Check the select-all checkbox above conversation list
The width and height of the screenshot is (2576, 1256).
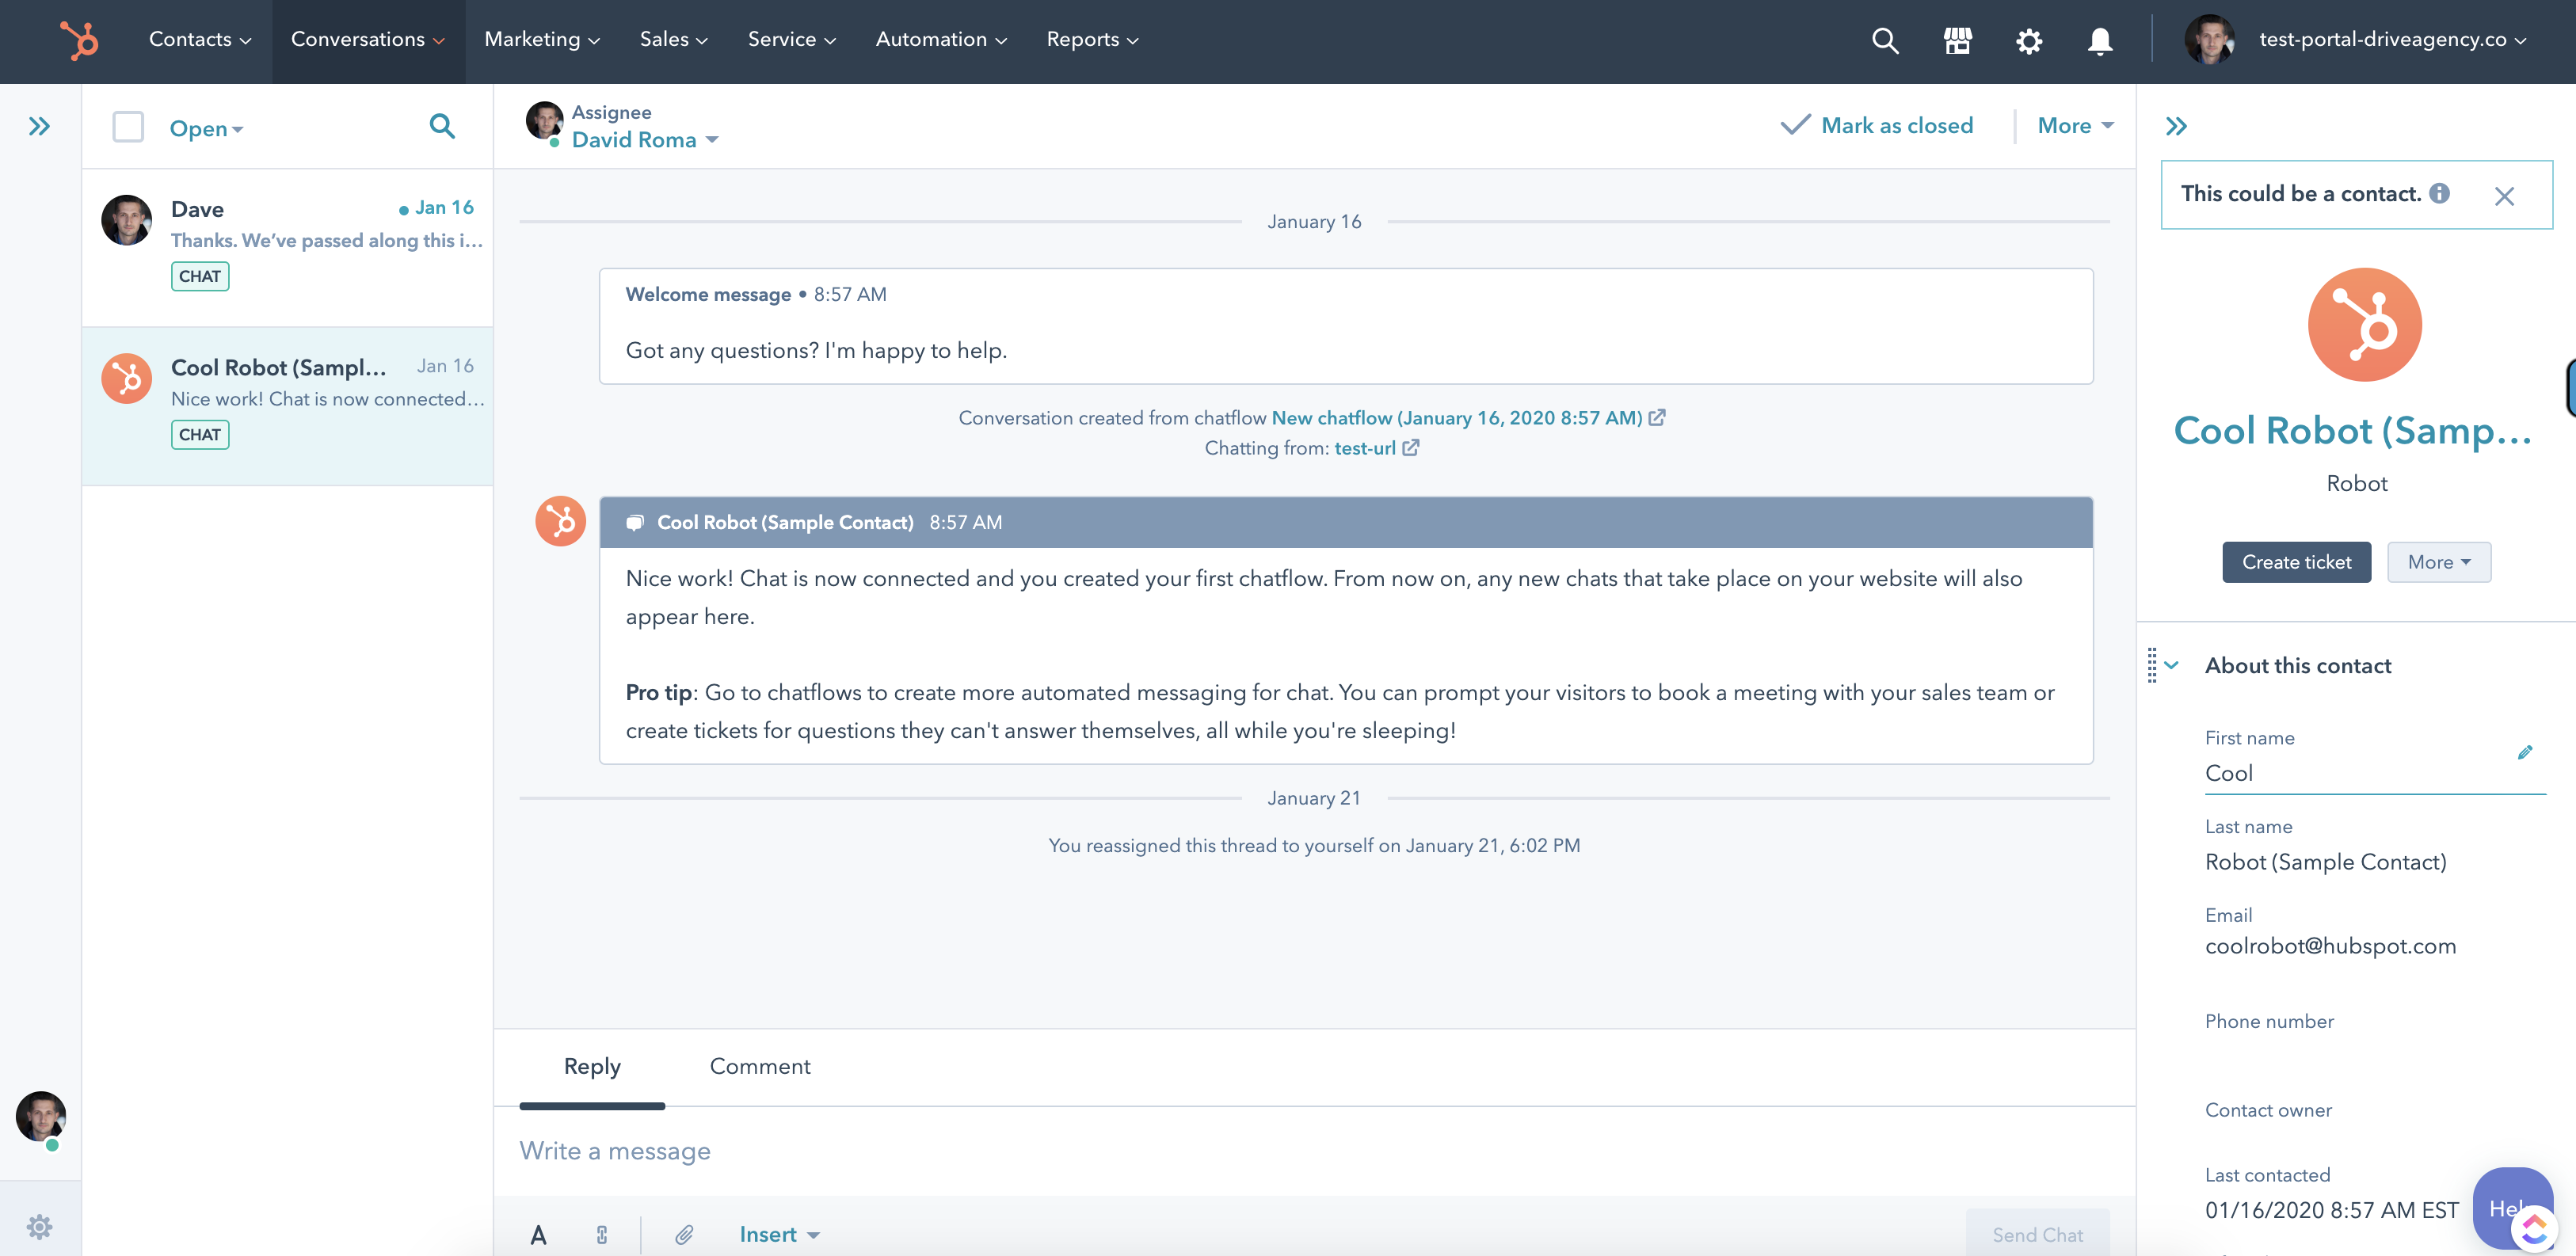(x=128, y=127)
